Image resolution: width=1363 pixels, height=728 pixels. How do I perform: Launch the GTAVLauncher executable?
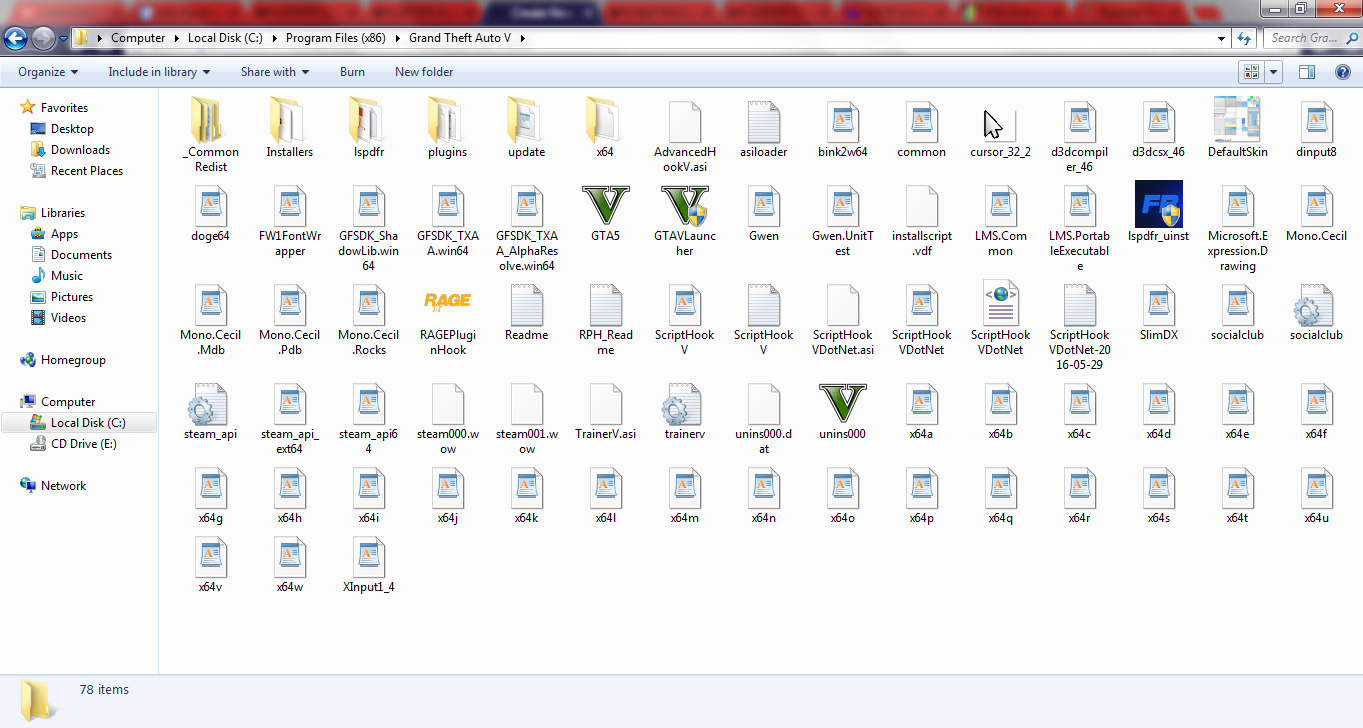click(684, 206)
